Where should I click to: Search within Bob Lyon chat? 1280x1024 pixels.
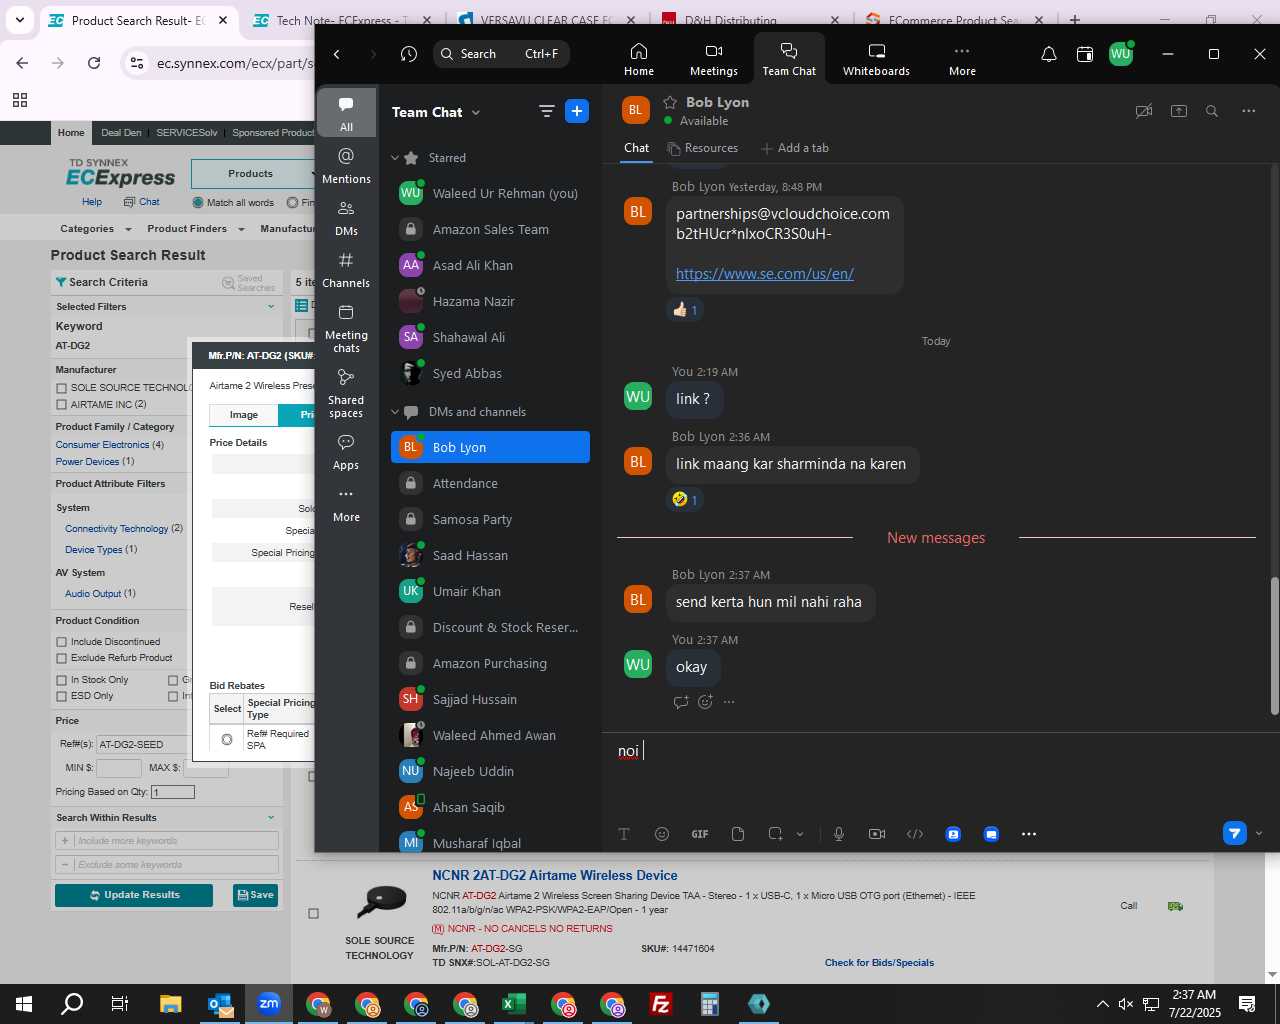[1212, 111]
